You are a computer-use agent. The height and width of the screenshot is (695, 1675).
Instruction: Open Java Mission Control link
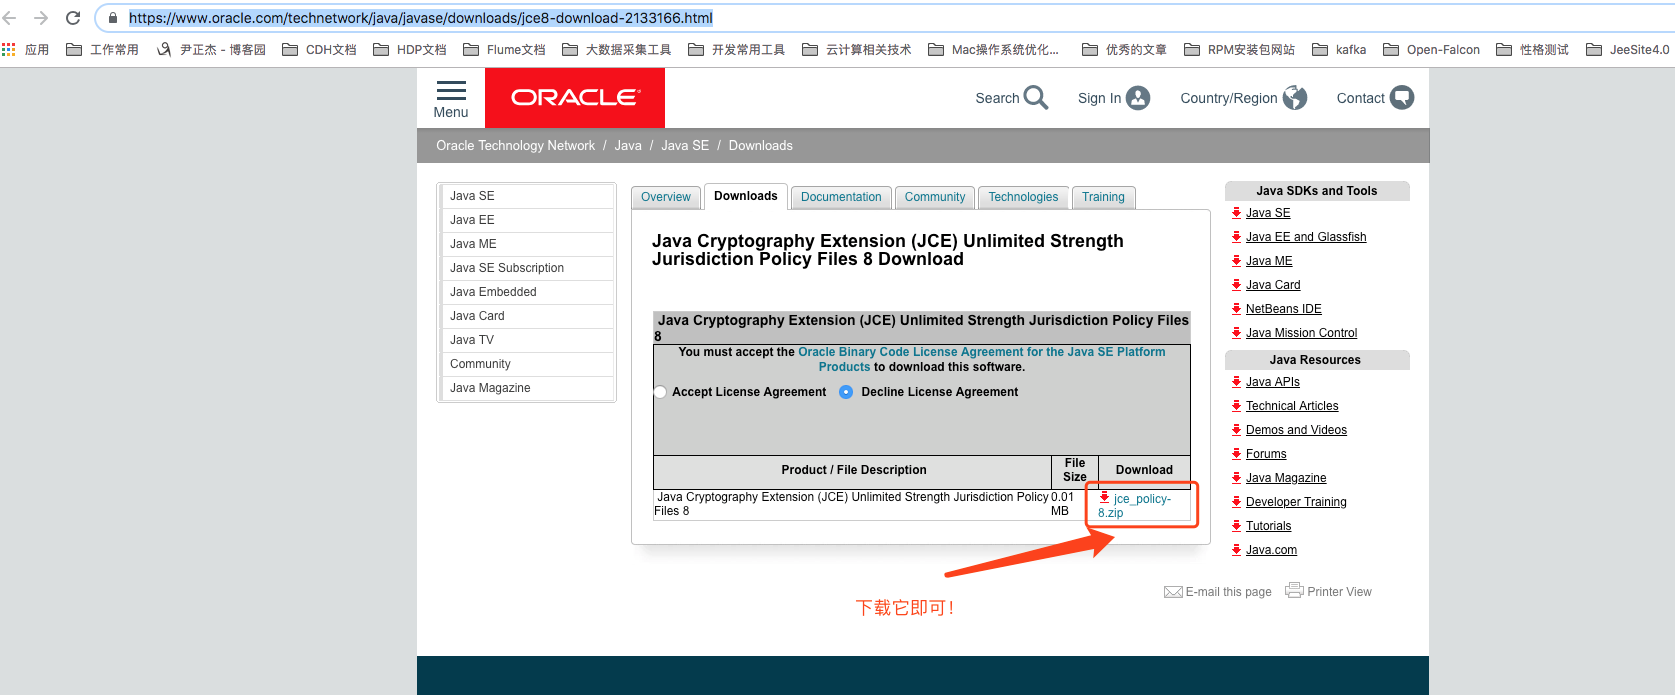tap(1301, 333)
